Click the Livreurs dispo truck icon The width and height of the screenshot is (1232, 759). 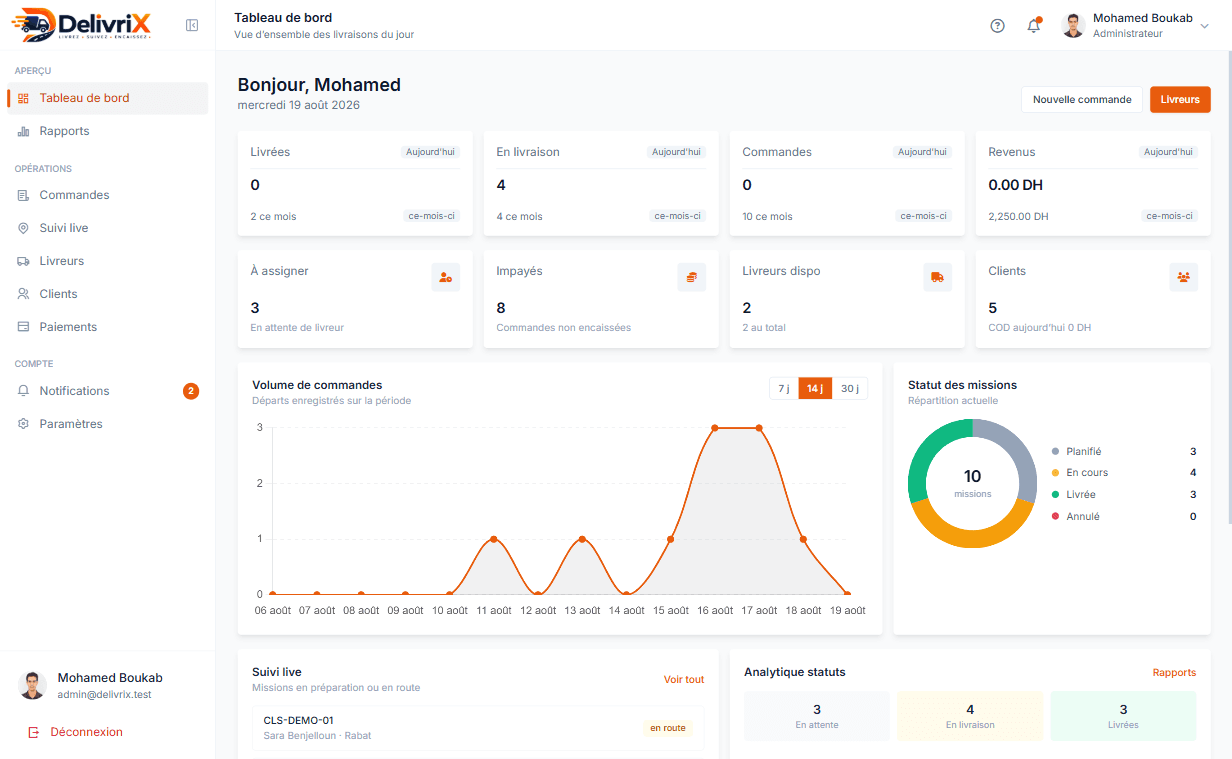tap(938, 277)
